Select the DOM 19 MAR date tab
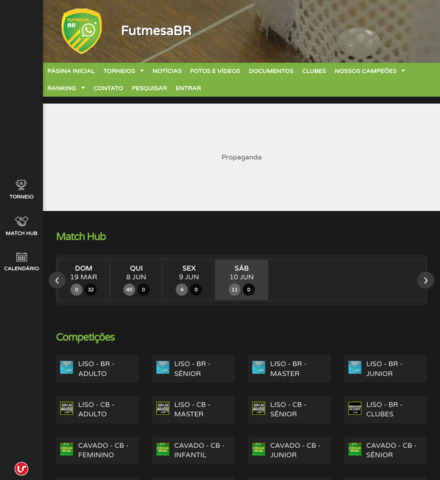 point(84,280)
